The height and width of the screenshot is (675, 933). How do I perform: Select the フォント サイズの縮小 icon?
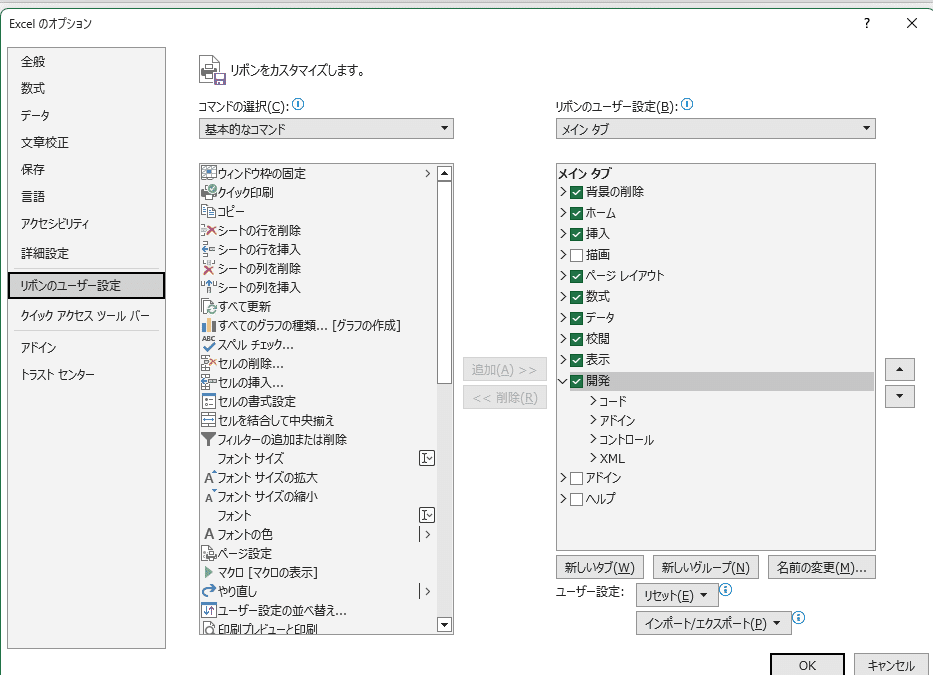click(x=209, y=496)
